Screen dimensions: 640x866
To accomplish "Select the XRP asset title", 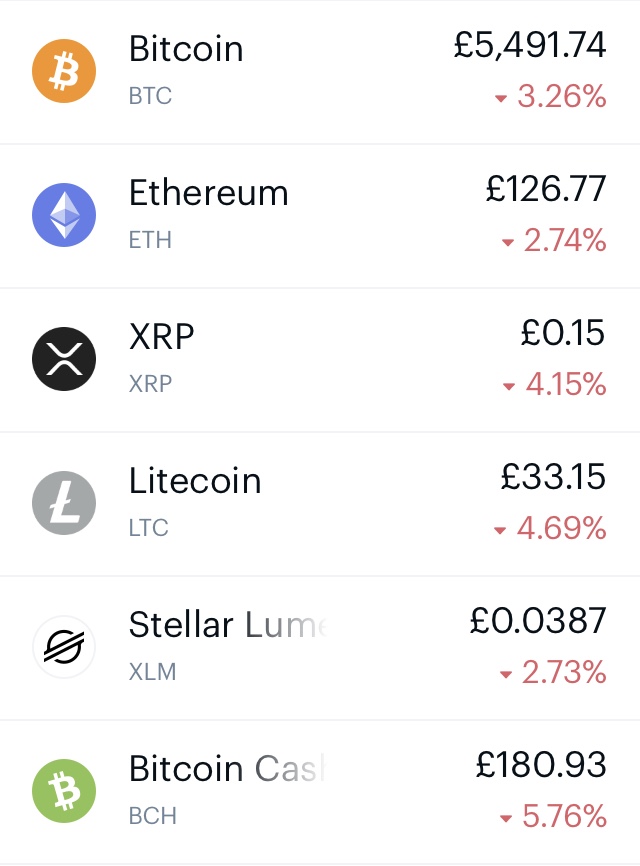I will pos(162,336).
